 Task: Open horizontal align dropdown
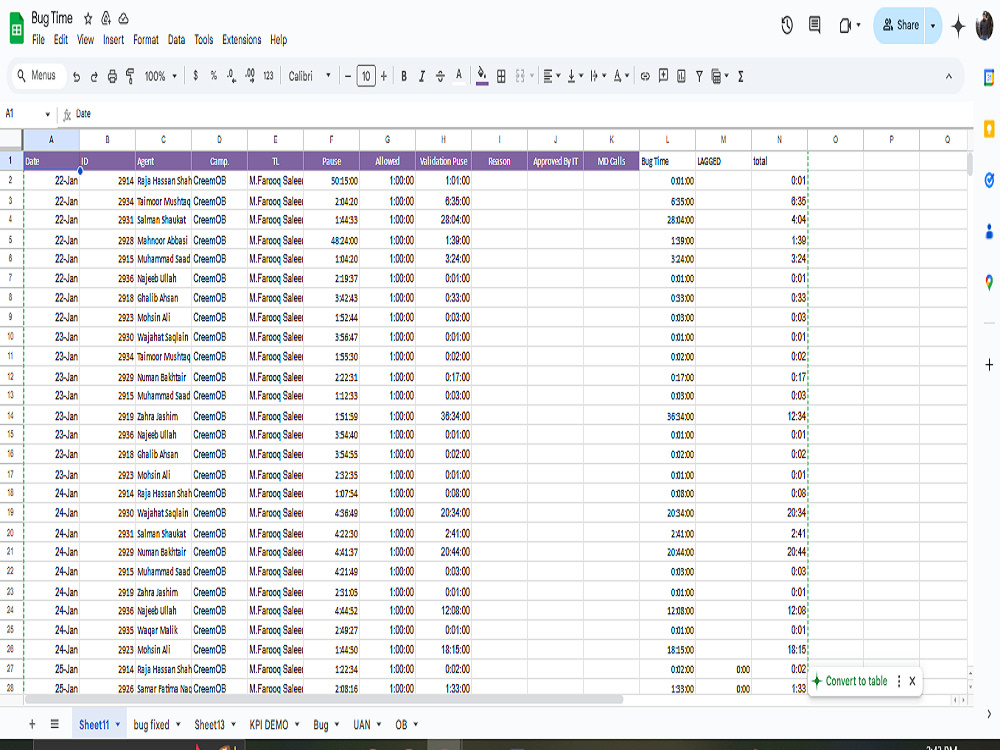[x=551, y=77]
